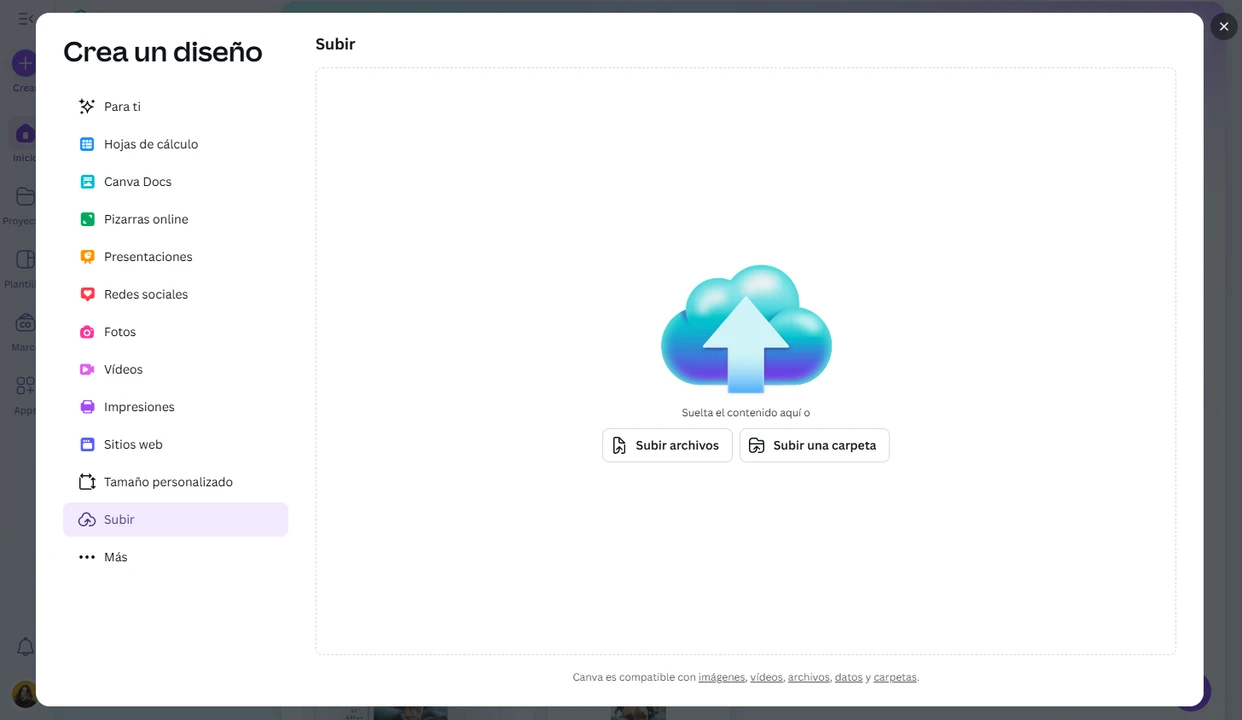Select the highlighted Subir menu item
The height and width of the screenshot is (720, 1242).
(176, 519)
